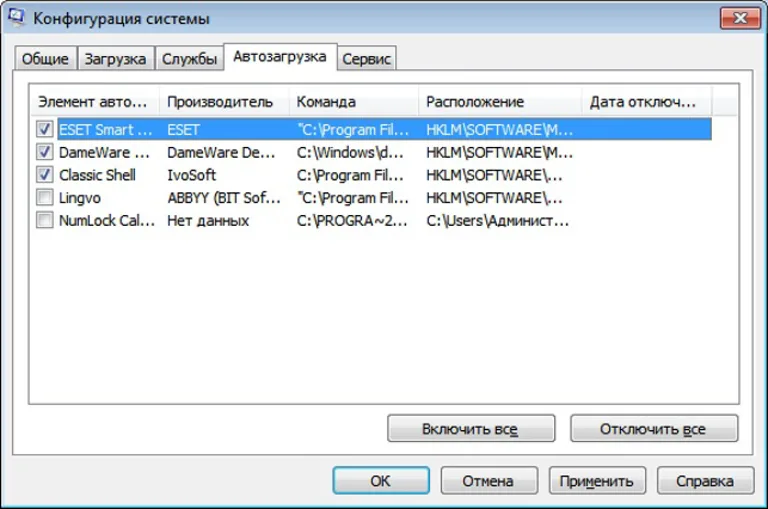This screenshot has height=509, width=768.
Task: Sort by Расположение column header
Action: tap(500, 101)
